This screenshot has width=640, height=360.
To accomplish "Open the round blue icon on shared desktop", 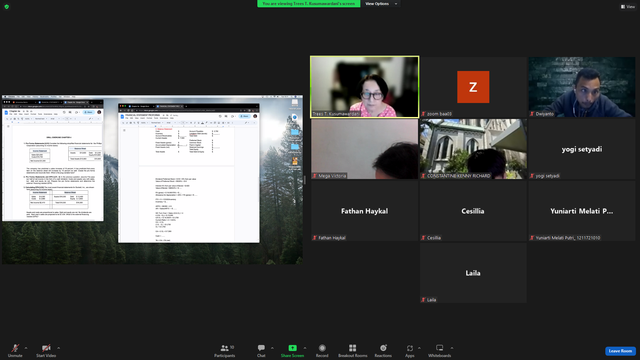I will click(295, 118).
